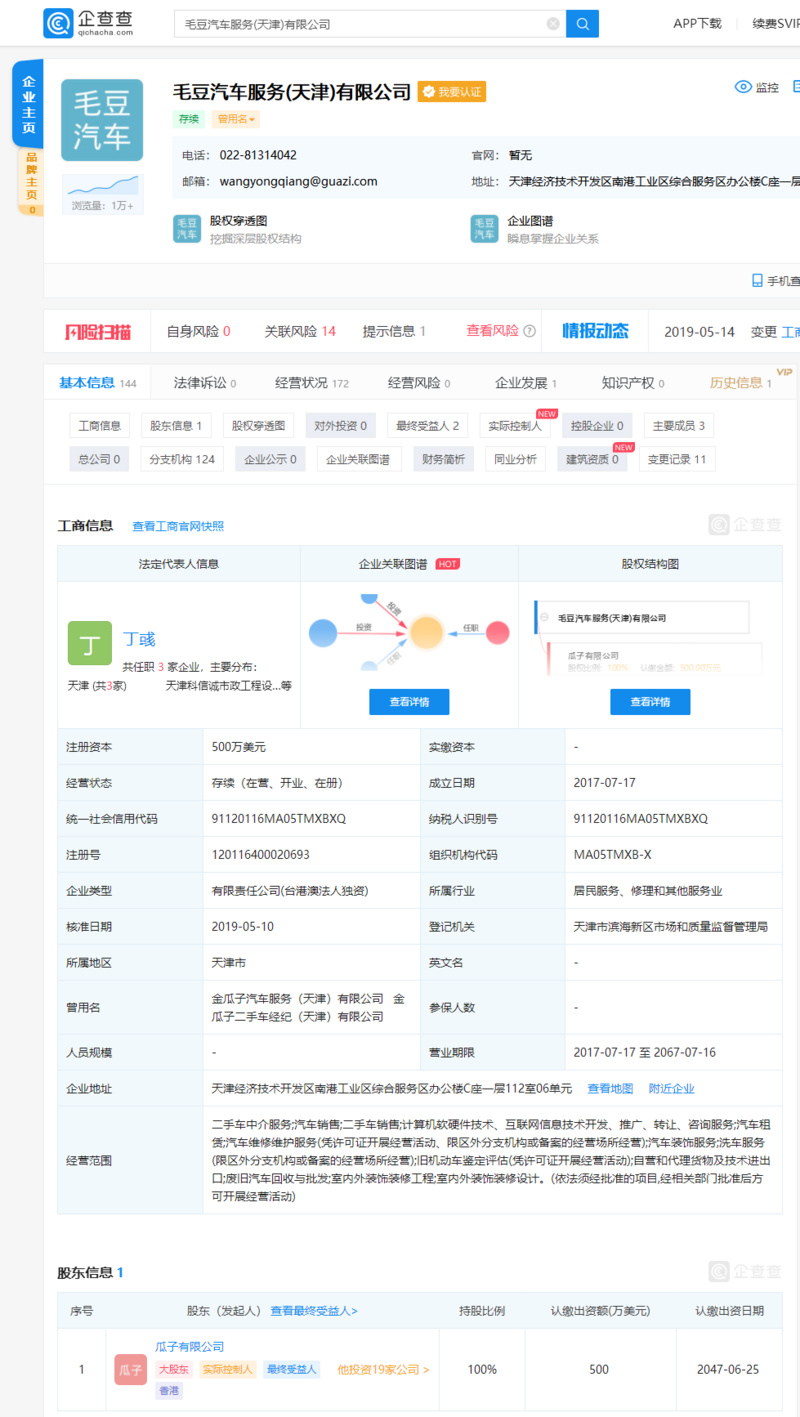Screen dimensions: 800x1417
Task: Open shareholder 瓜子有限公司 link
Action: coord(190,1347)
